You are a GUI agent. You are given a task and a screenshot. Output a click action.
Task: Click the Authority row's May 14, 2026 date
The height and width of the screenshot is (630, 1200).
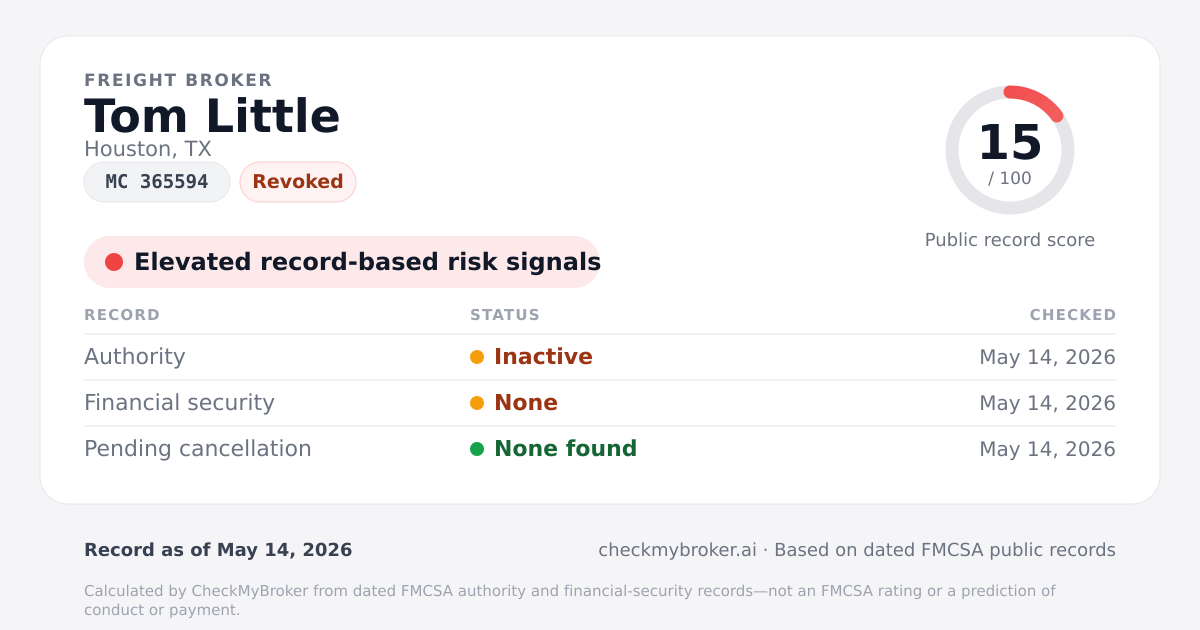[1047, 357]
